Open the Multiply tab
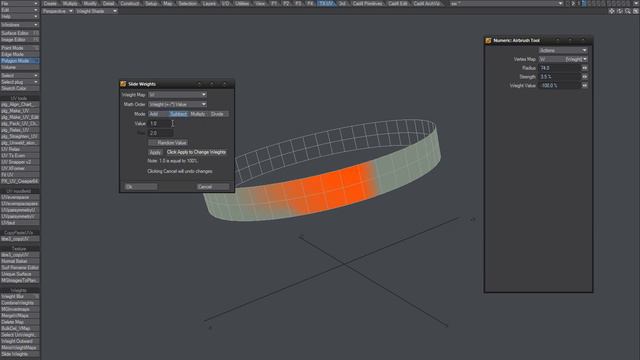640x360 pixels. pyautogui.click(x=70, y=3)
